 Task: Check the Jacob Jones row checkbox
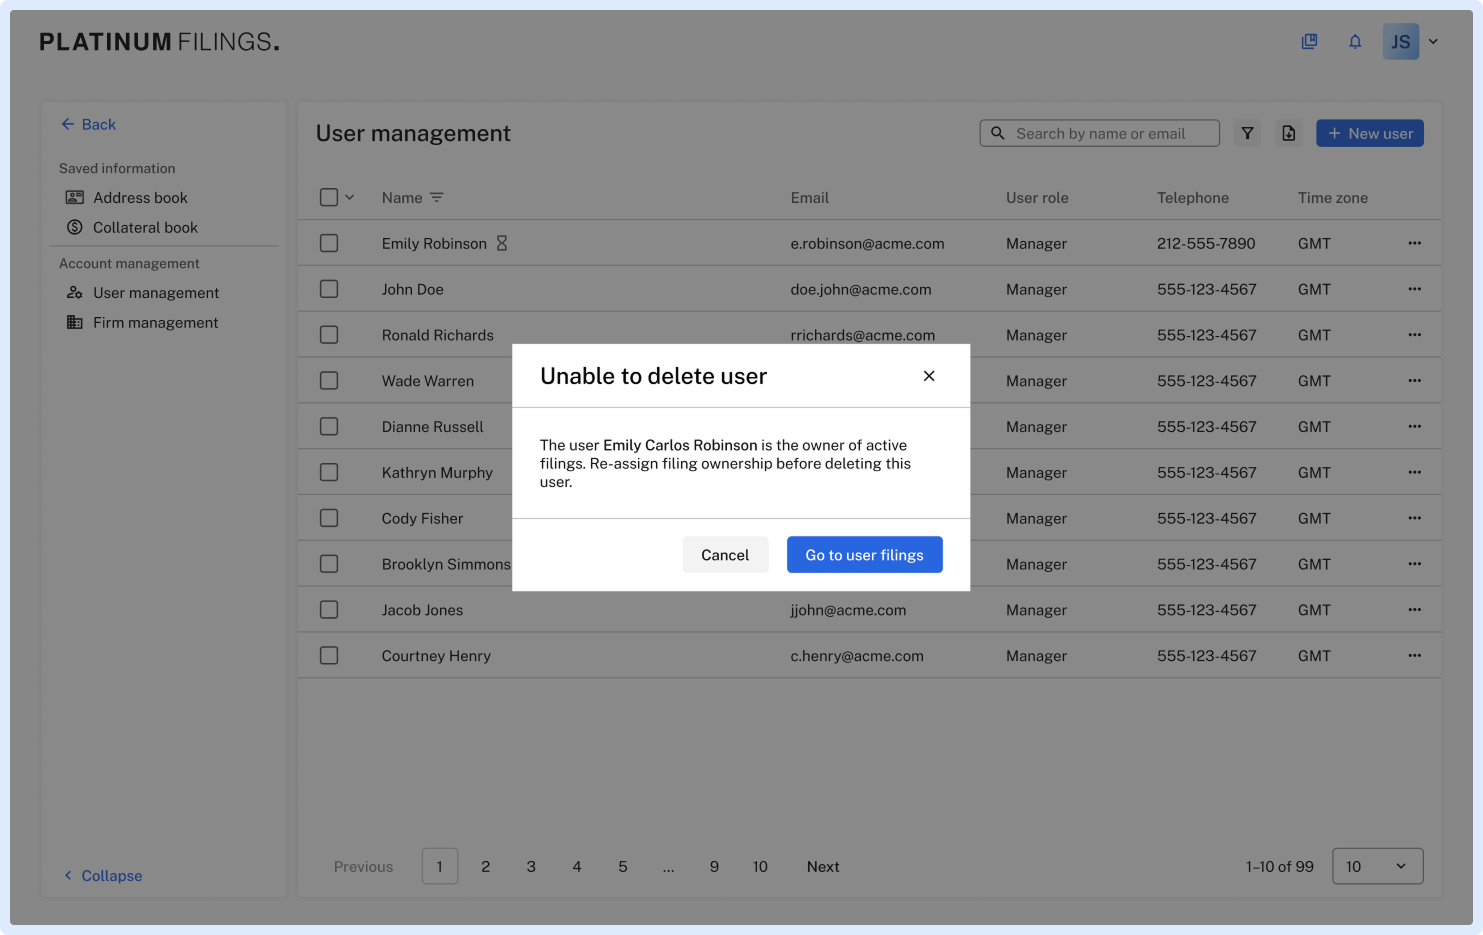(329, 610)
